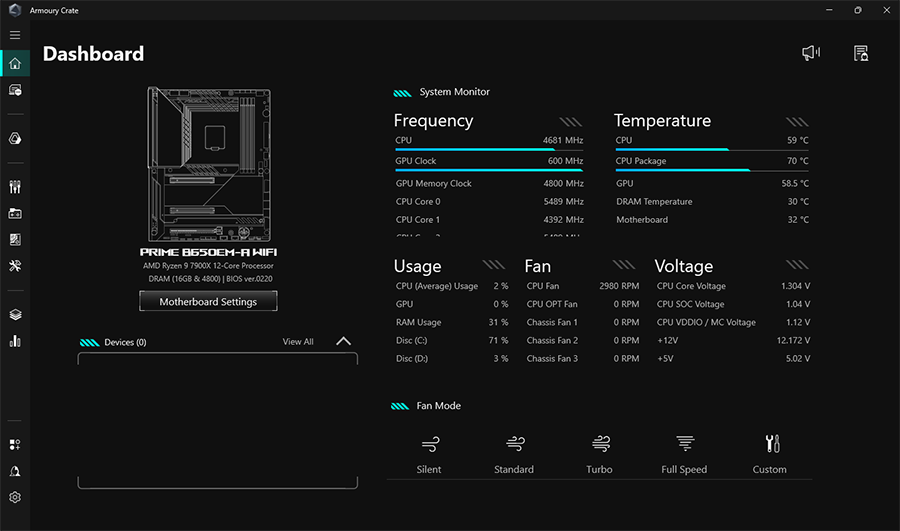Click the Devices (0) heading
Viewport: 900px width, 531px height.
[x=125, y=342]
